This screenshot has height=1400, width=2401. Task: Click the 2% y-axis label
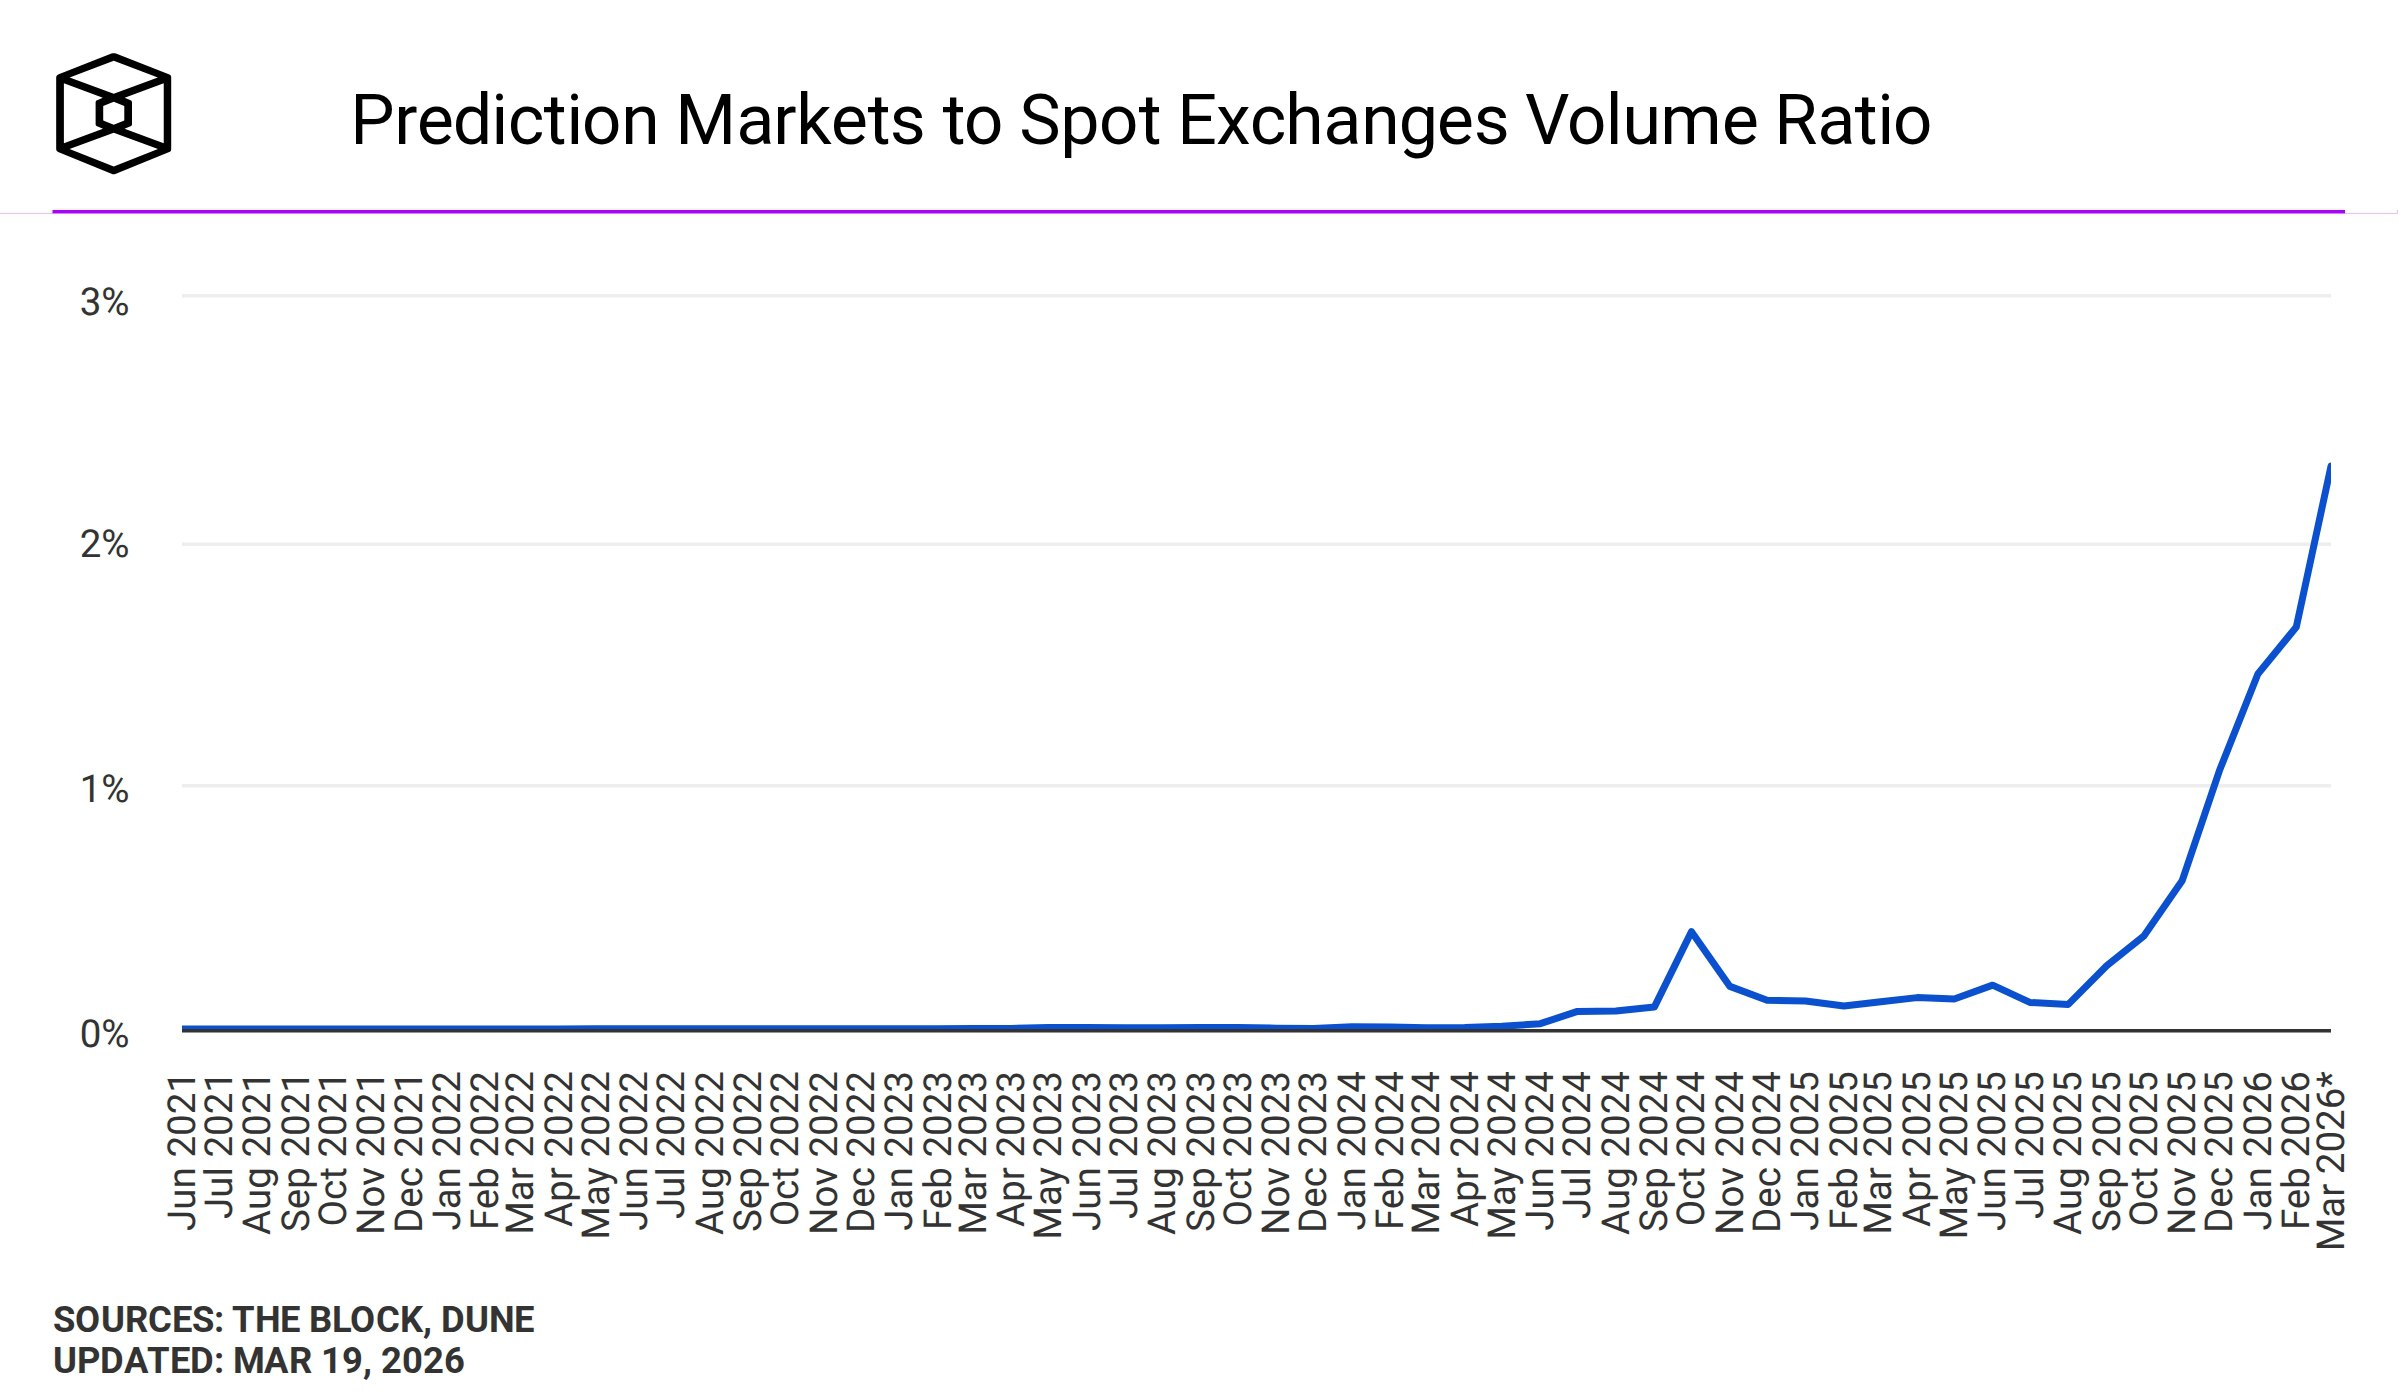[x=104, y=545]
